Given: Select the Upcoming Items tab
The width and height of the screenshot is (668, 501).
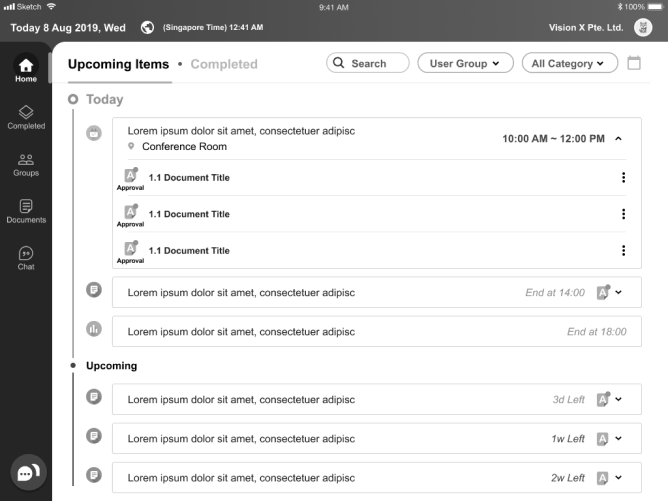Looking at the screenshot, I should (x=118, y=64).
